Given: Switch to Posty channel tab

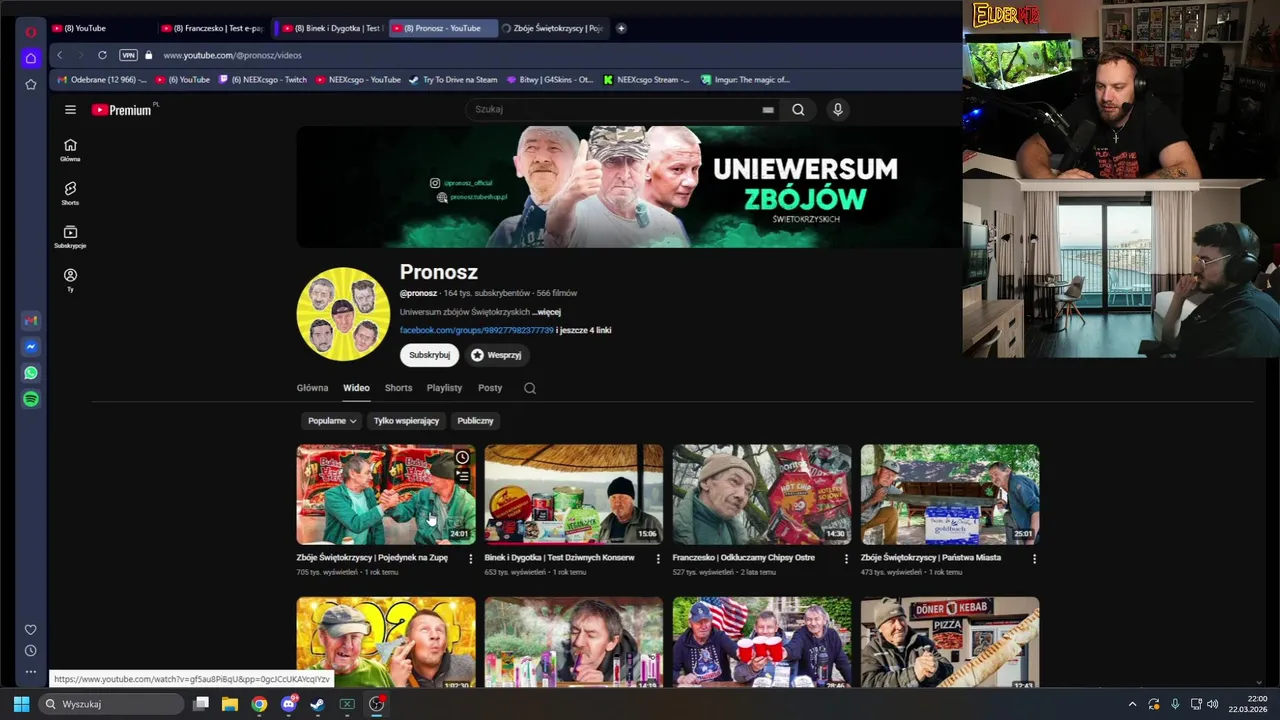Looking at the screenshot, I should point(490,388).
